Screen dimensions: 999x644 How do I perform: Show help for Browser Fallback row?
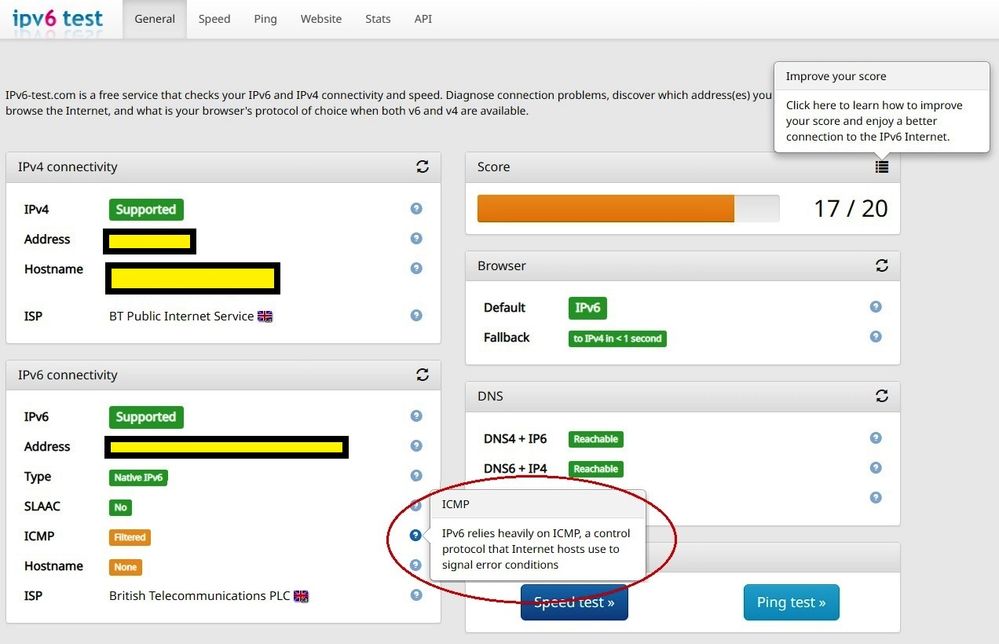point(876,337)
